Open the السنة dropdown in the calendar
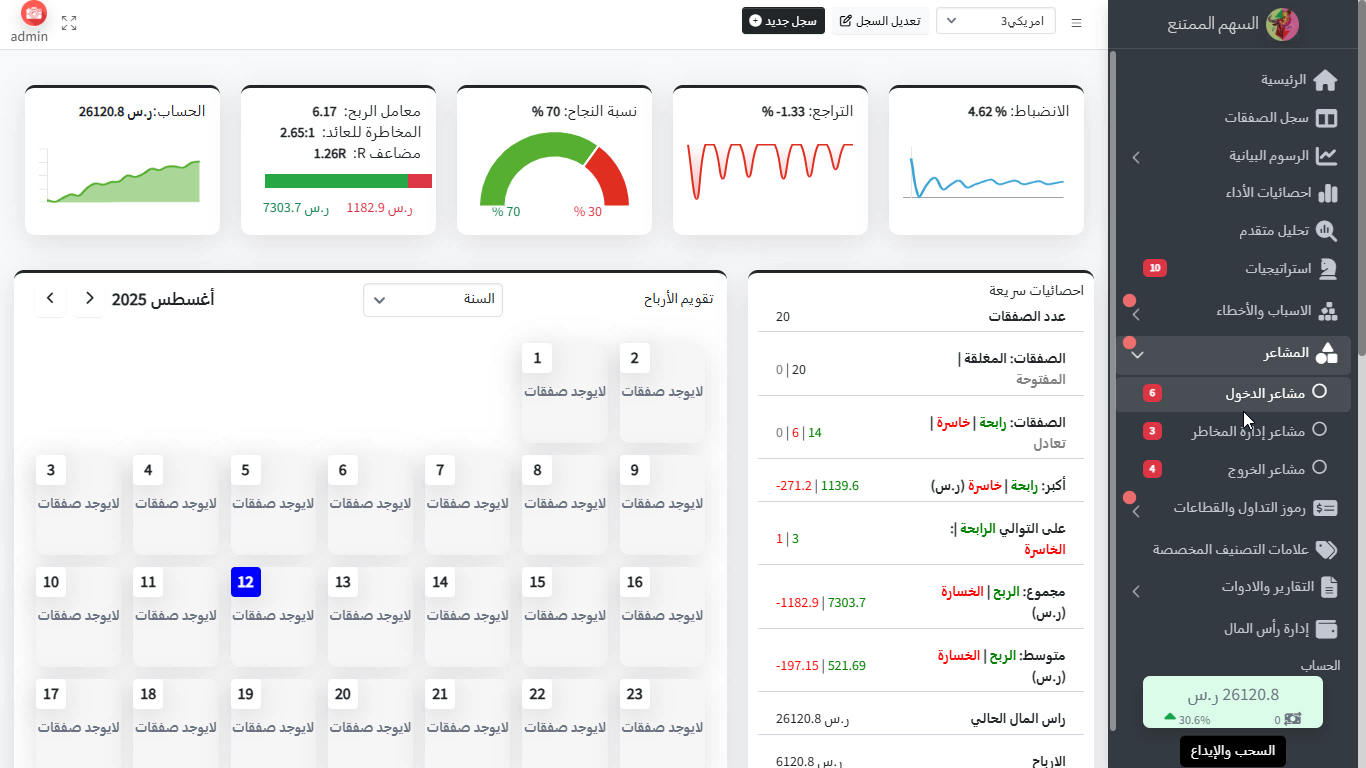This screenshot has width=1366, height=768. pyautogui.click(x=432, y=300)
